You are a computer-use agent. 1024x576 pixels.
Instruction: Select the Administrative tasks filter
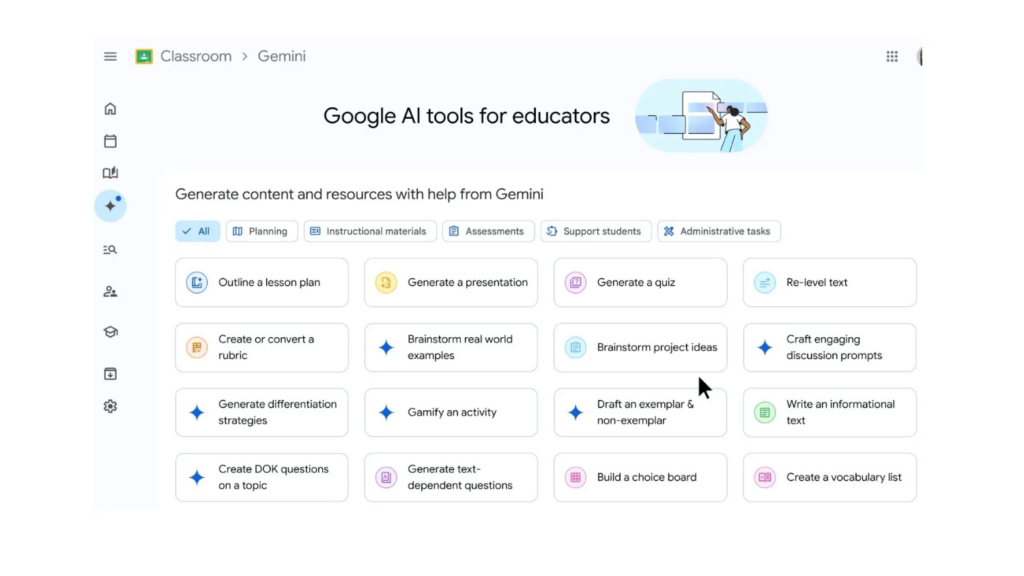[x=718, y=231]
